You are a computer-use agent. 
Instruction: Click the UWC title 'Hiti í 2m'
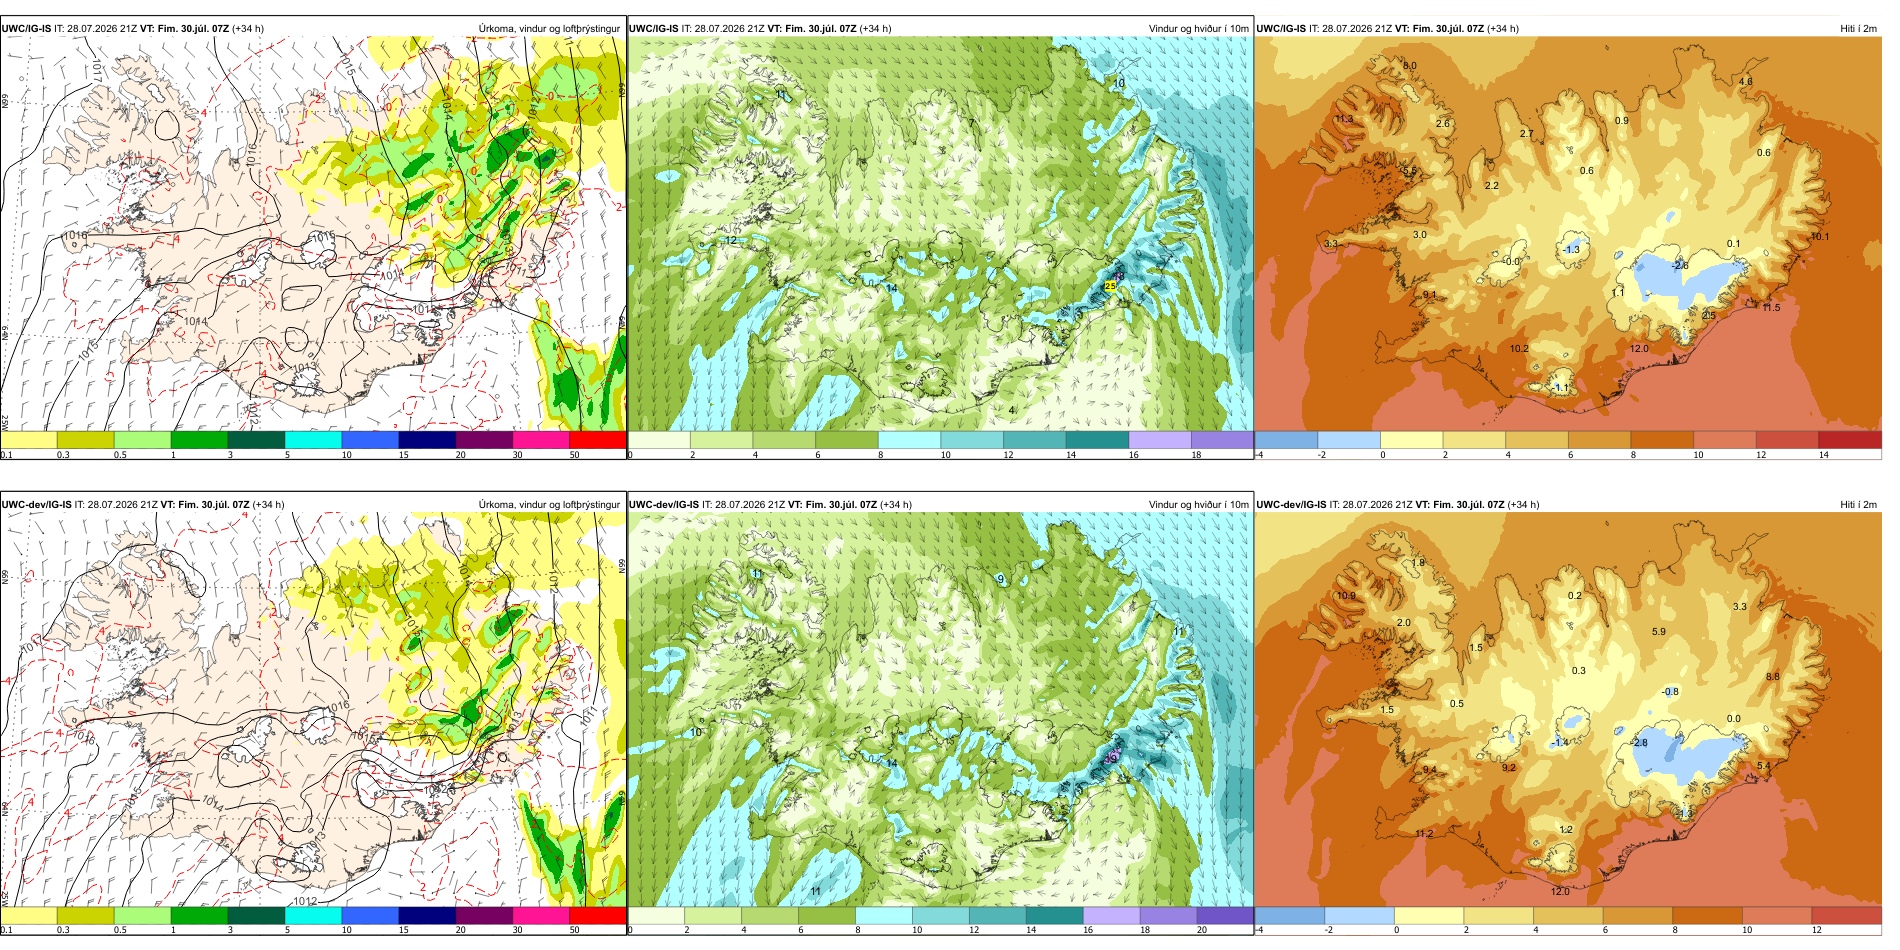coord(1858,29)
